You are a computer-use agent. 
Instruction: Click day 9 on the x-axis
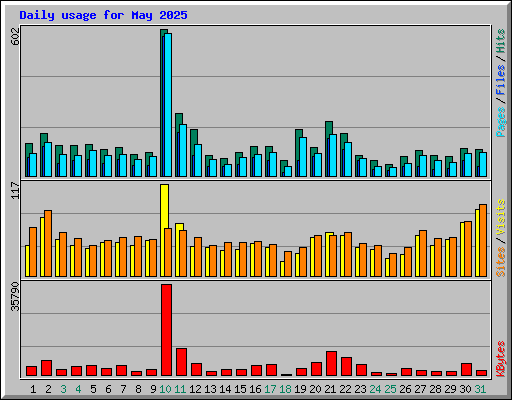(x=153, y=389)
